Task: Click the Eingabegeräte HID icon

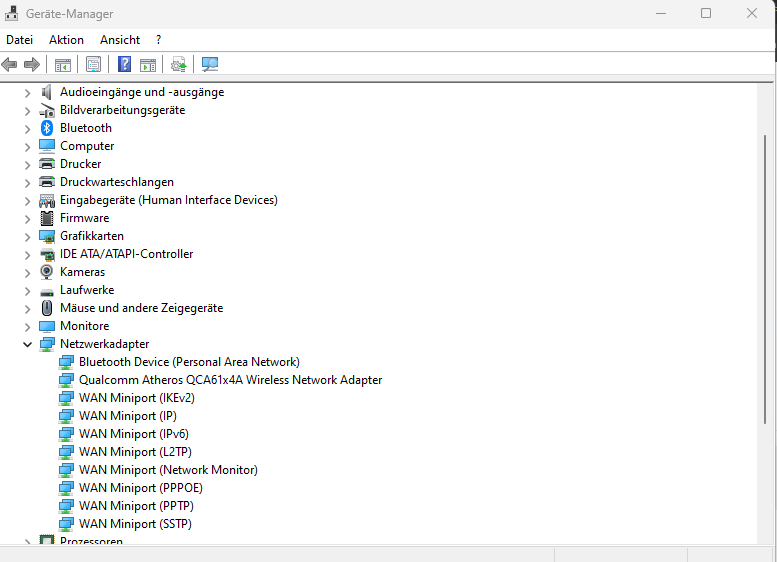Action: (47, 200)
